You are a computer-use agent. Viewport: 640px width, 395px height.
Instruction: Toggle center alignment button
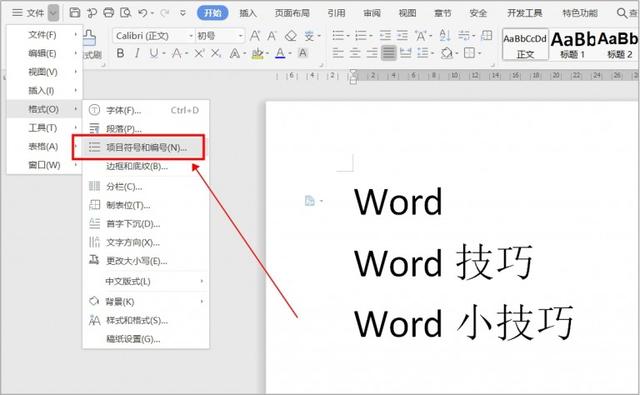[x=355, y=53]
